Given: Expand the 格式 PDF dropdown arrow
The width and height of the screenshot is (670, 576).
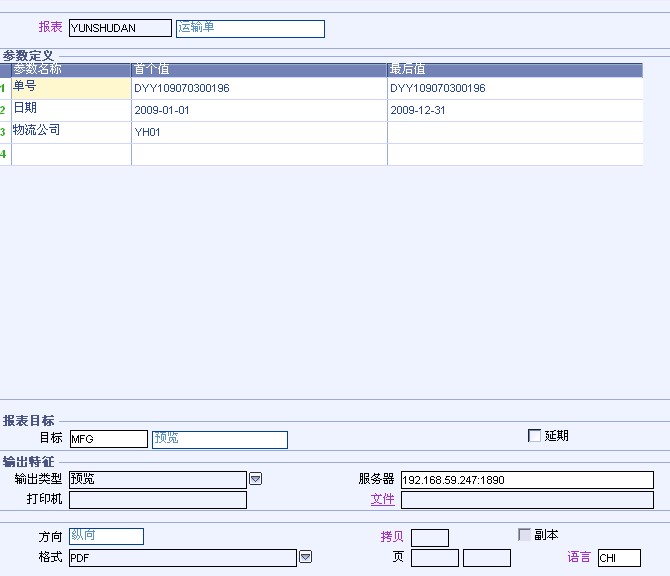Looking at the screenshot, I should point(306,557).
